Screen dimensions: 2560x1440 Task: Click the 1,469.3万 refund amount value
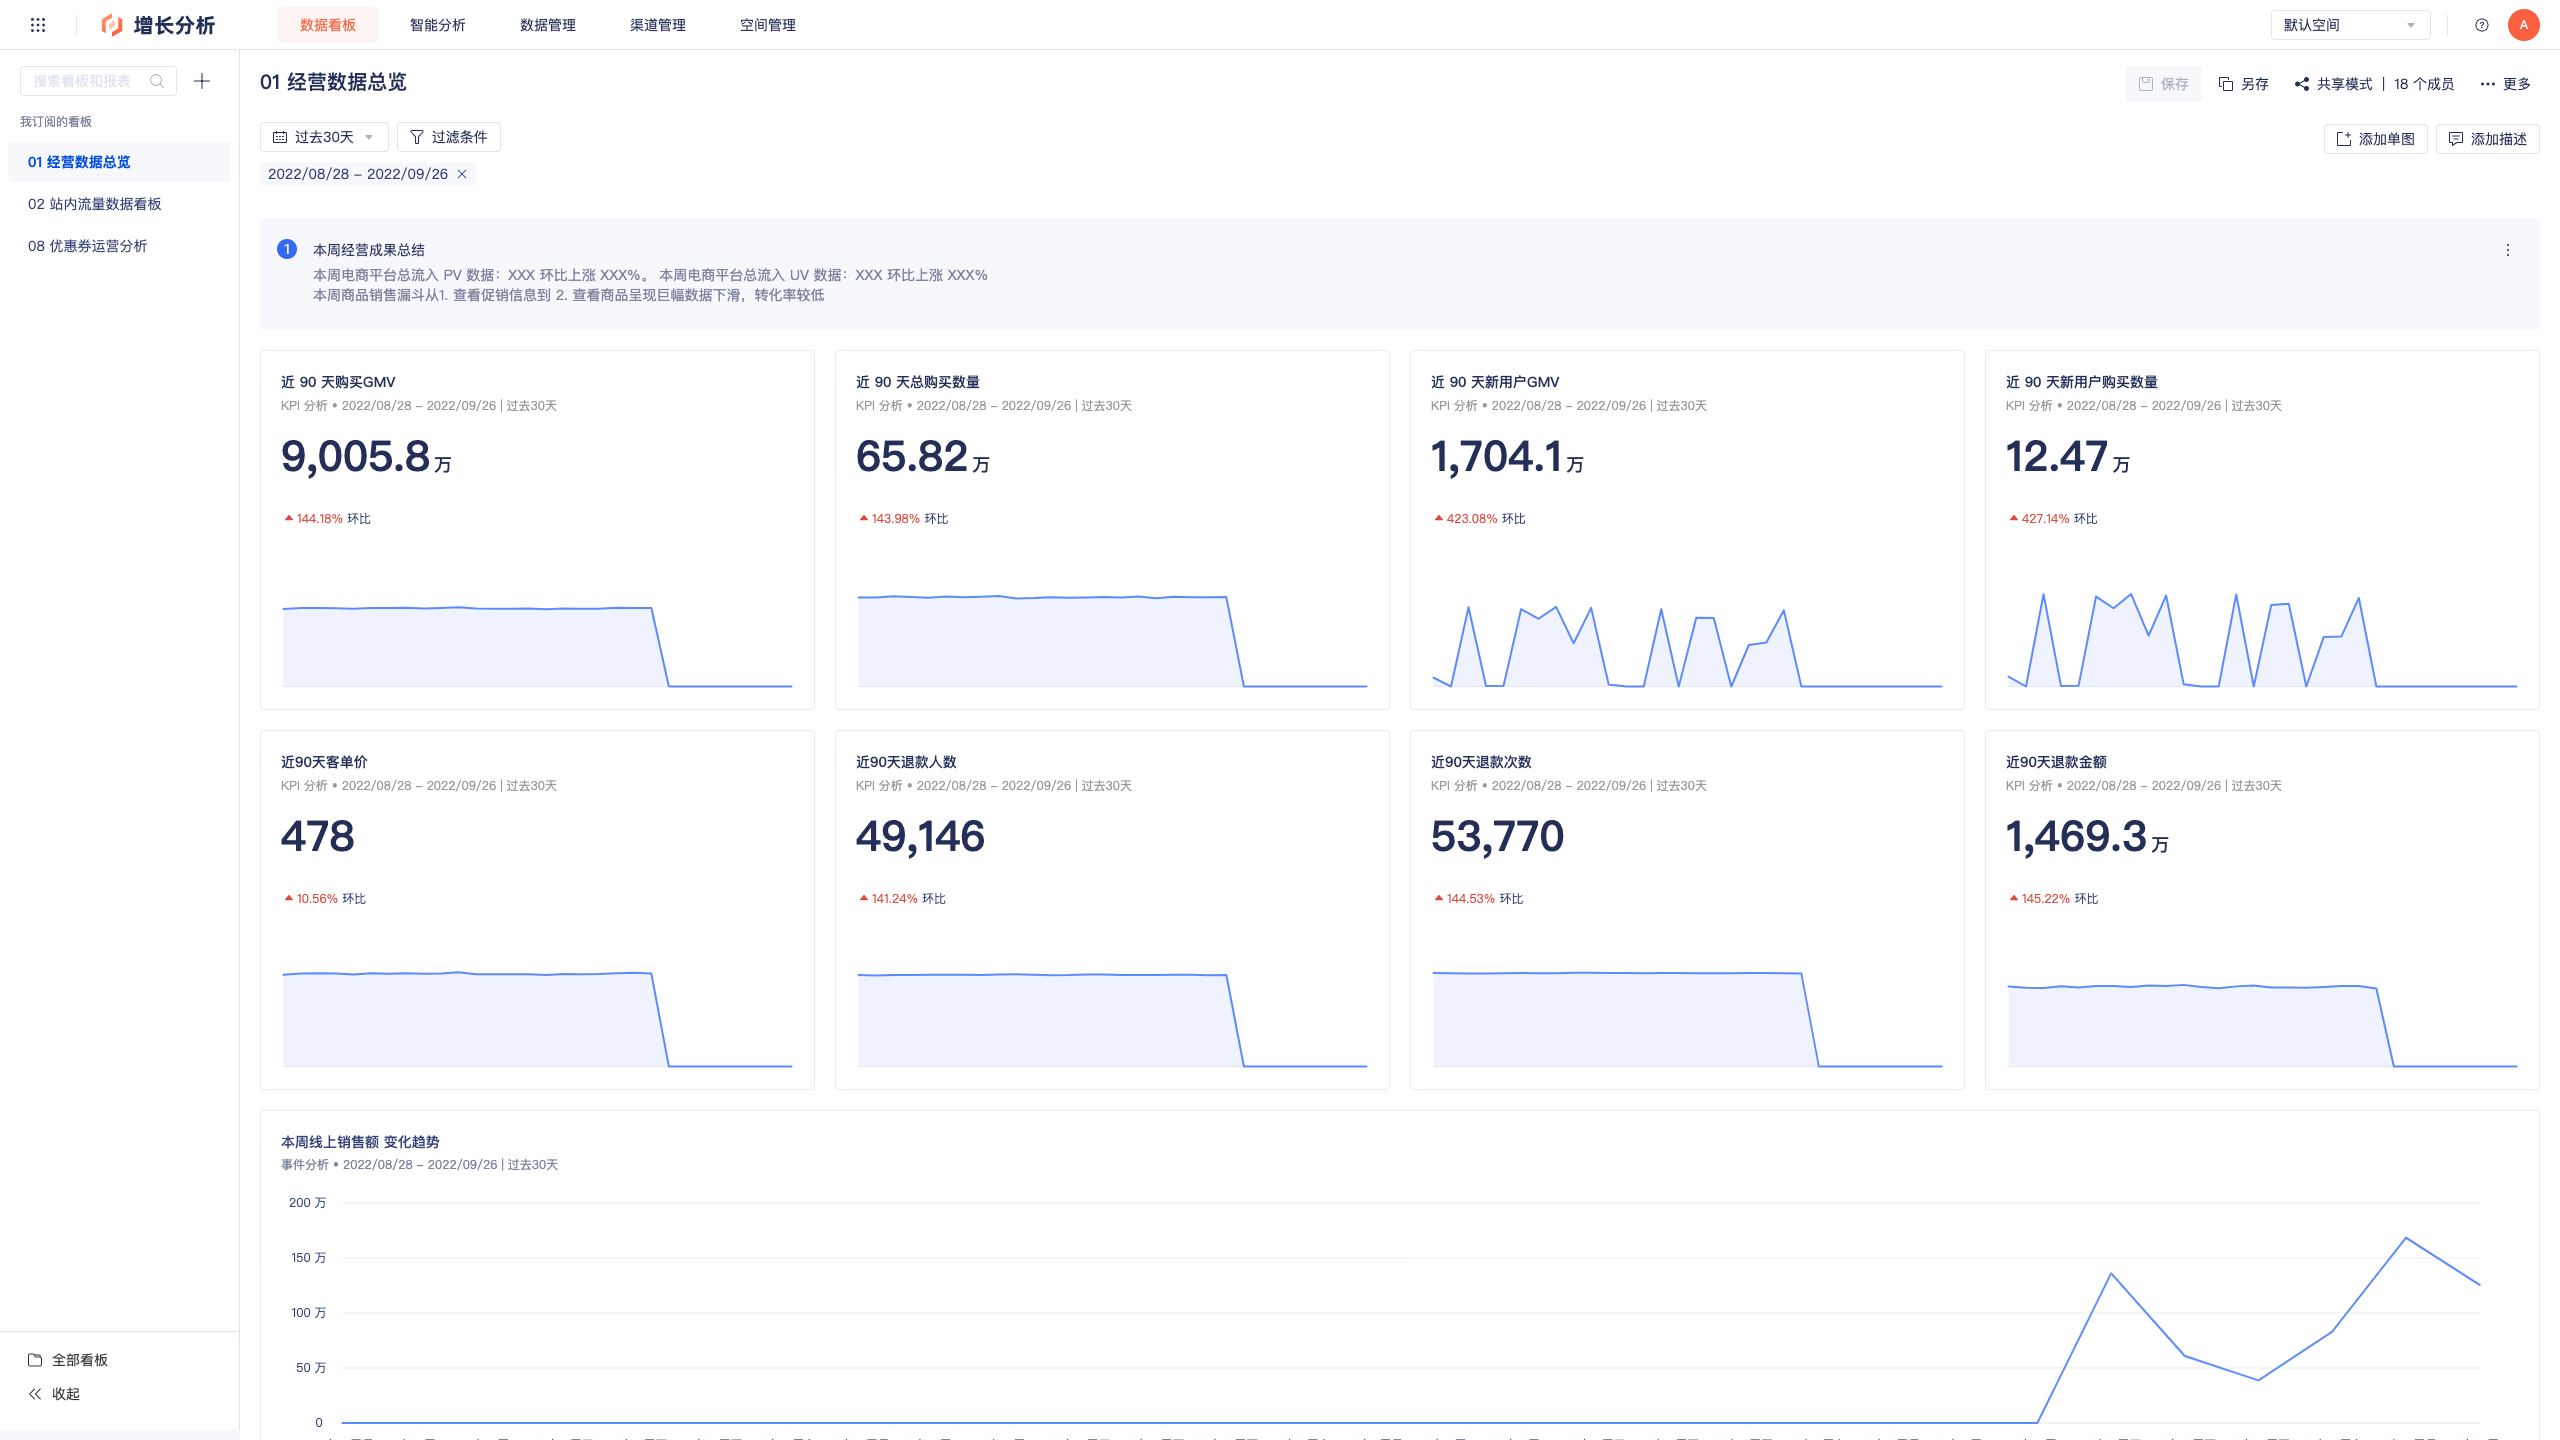tap(2087, 837)
